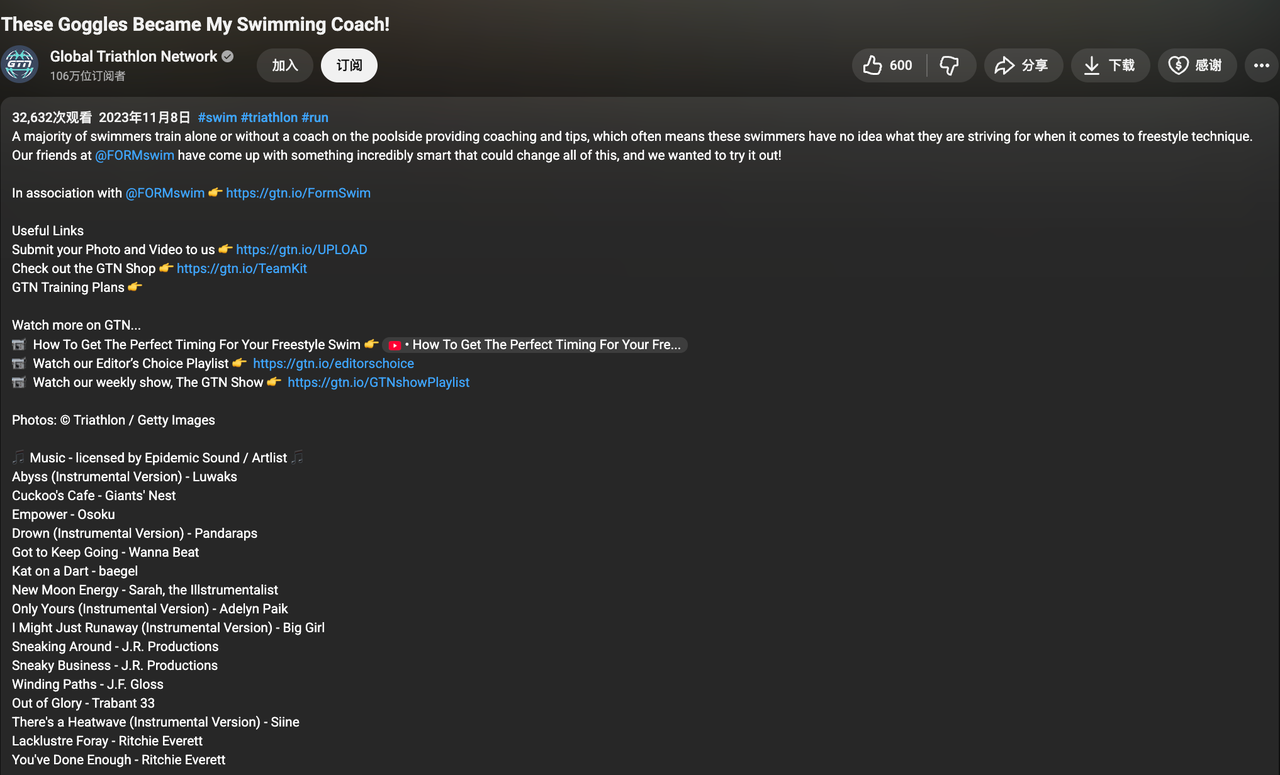The height and width of the screenshot is (775, 1280).
Task: Open the gtn.io/FormSwim link
Action: click(298, 193)
